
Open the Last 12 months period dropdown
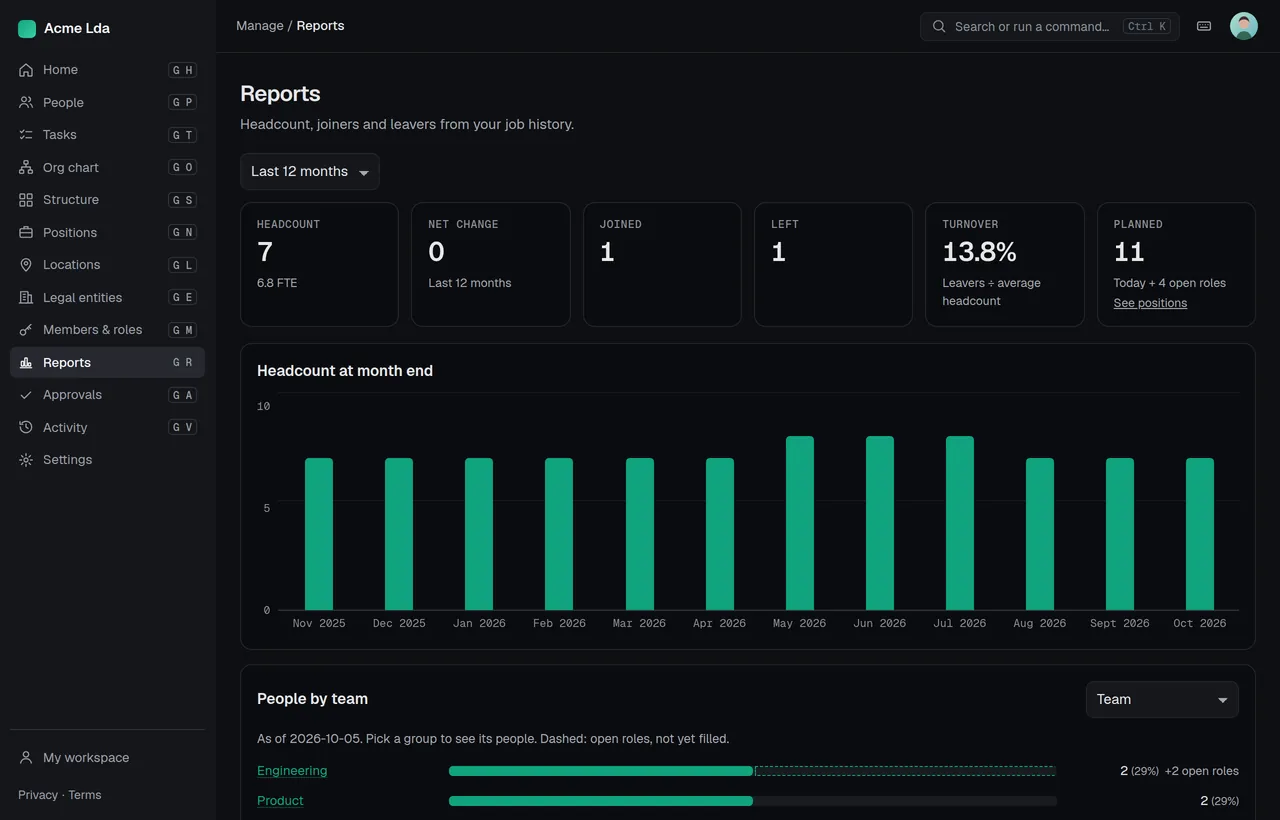(310, 172)
